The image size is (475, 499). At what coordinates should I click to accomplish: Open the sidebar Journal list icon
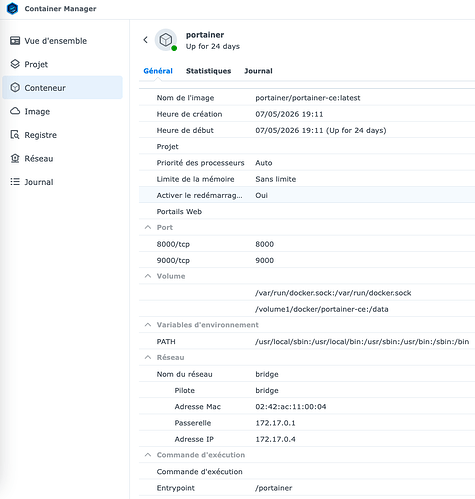15,182
